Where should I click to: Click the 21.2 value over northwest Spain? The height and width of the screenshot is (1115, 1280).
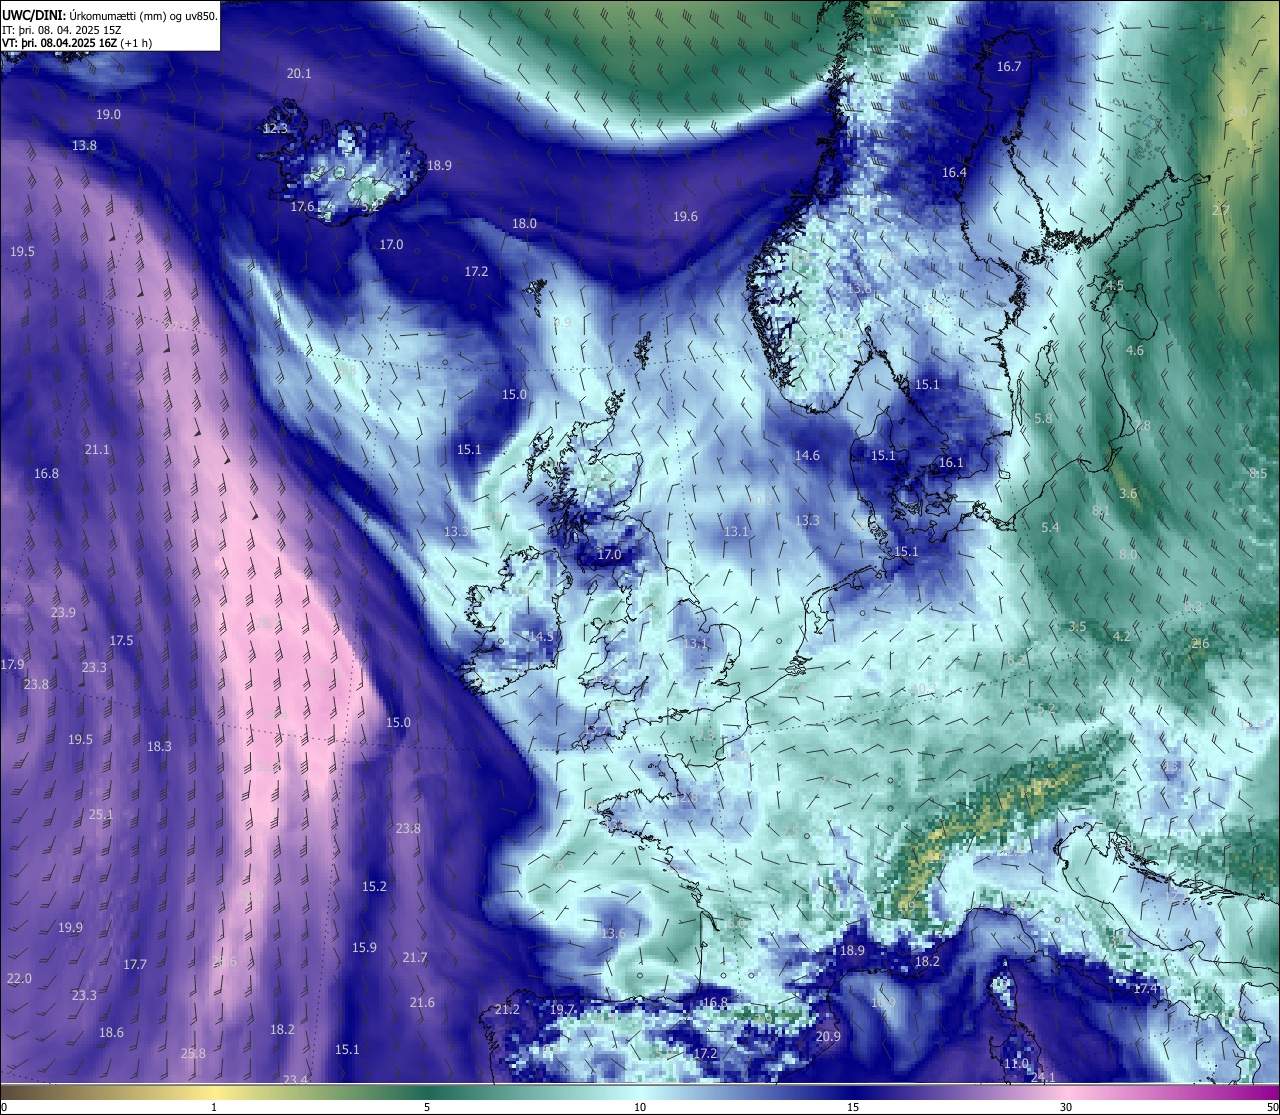507,1010
